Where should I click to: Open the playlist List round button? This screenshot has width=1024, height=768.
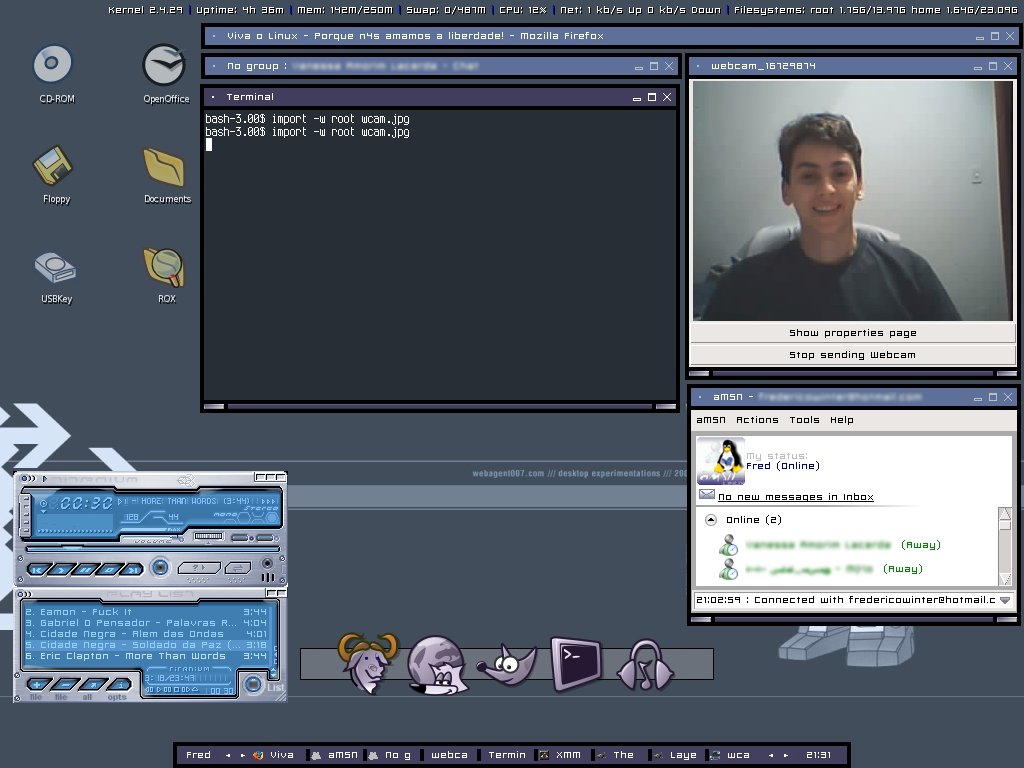[x=253, y=684]
